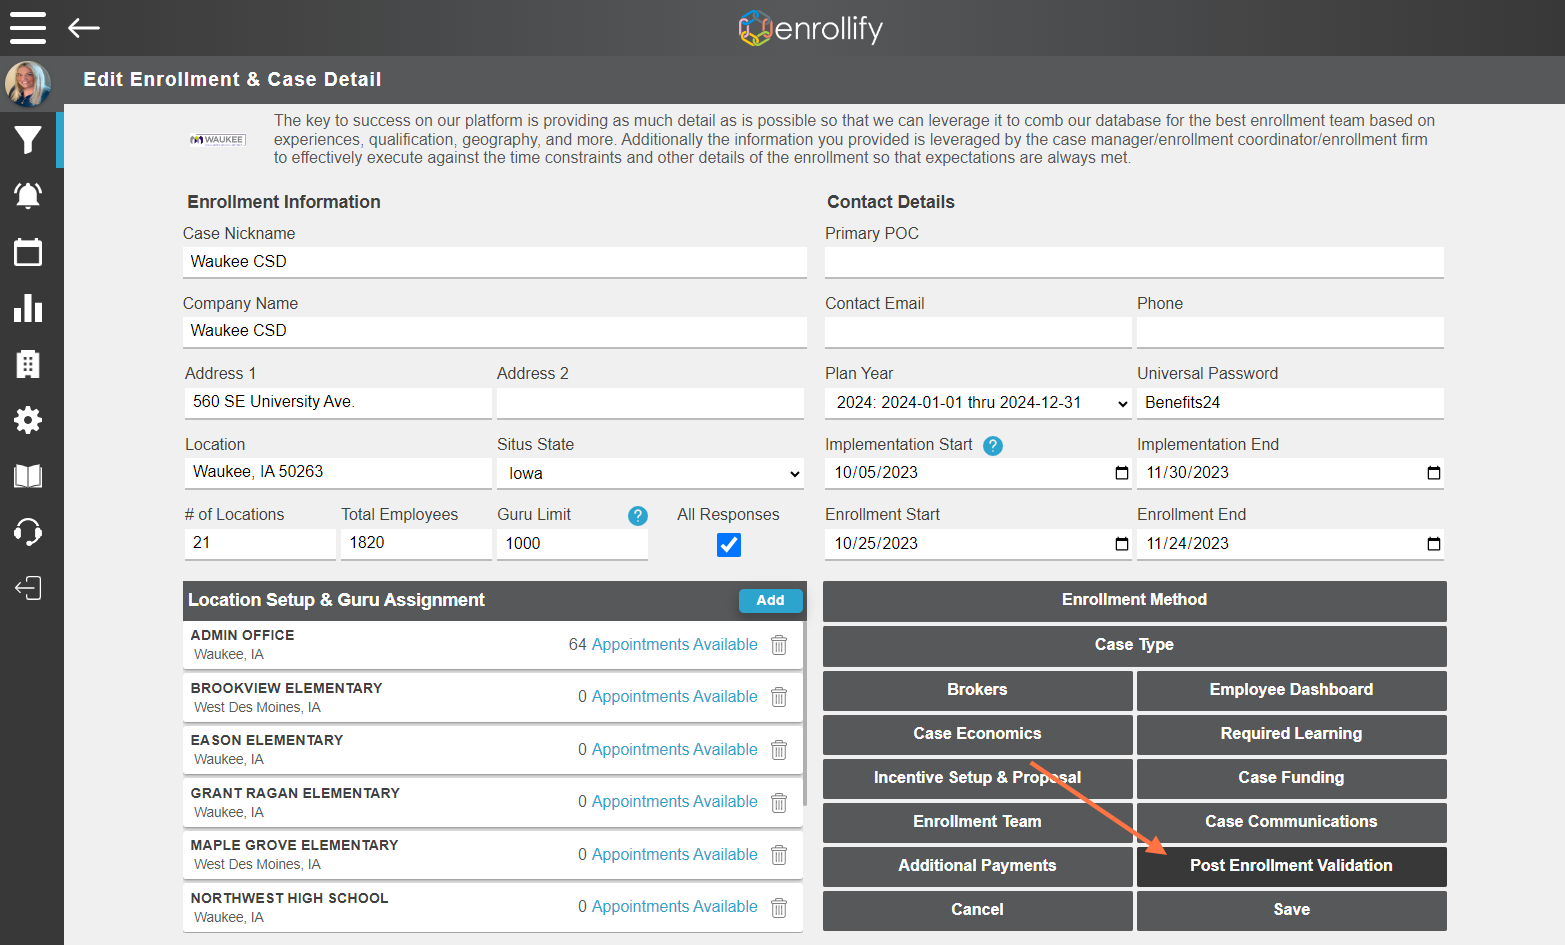Open the Case Communications section
Image resolution: width=1565 pixels, height=945 pixels.
[x=1292, y=822]
